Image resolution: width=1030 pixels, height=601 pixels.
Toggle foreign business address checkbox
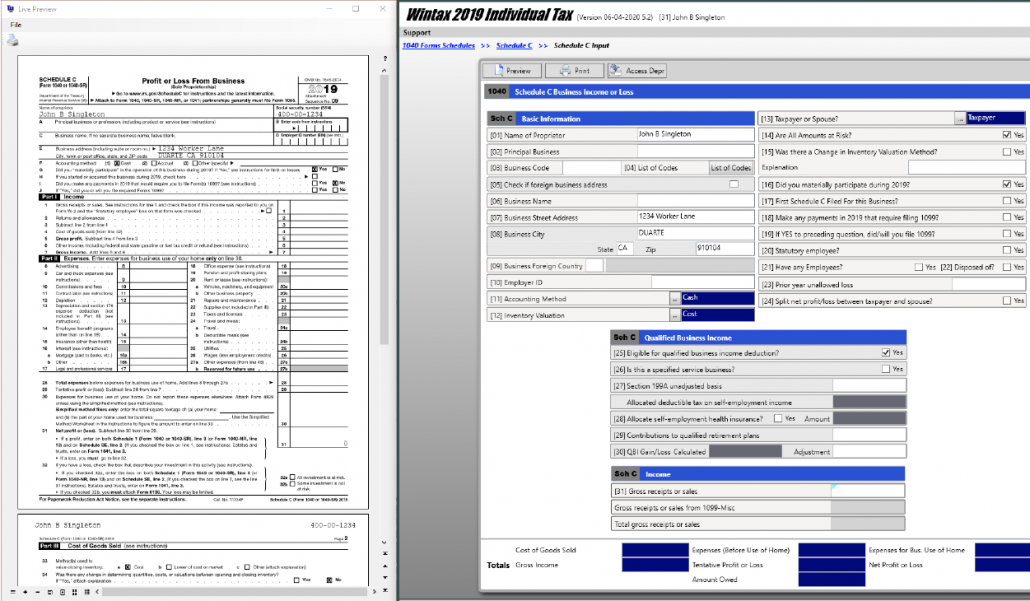pyautogui.click(x=734, y=184)
